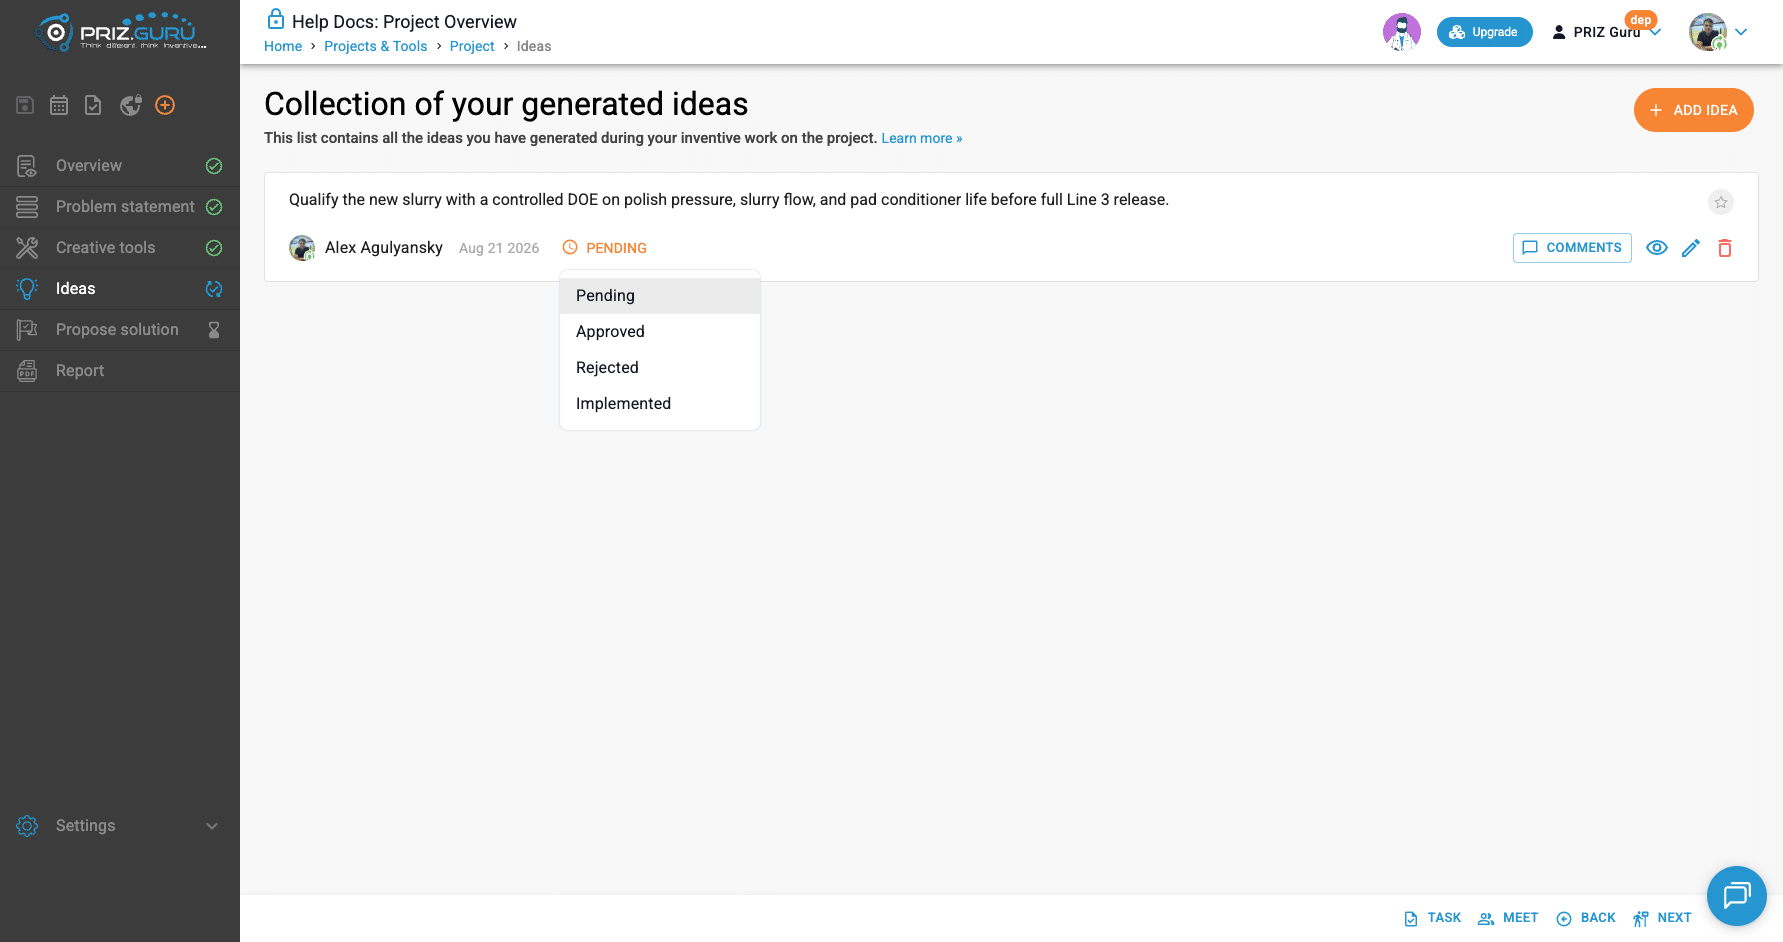
Task: Click the Project breadcrumb link
Action: 472,46
